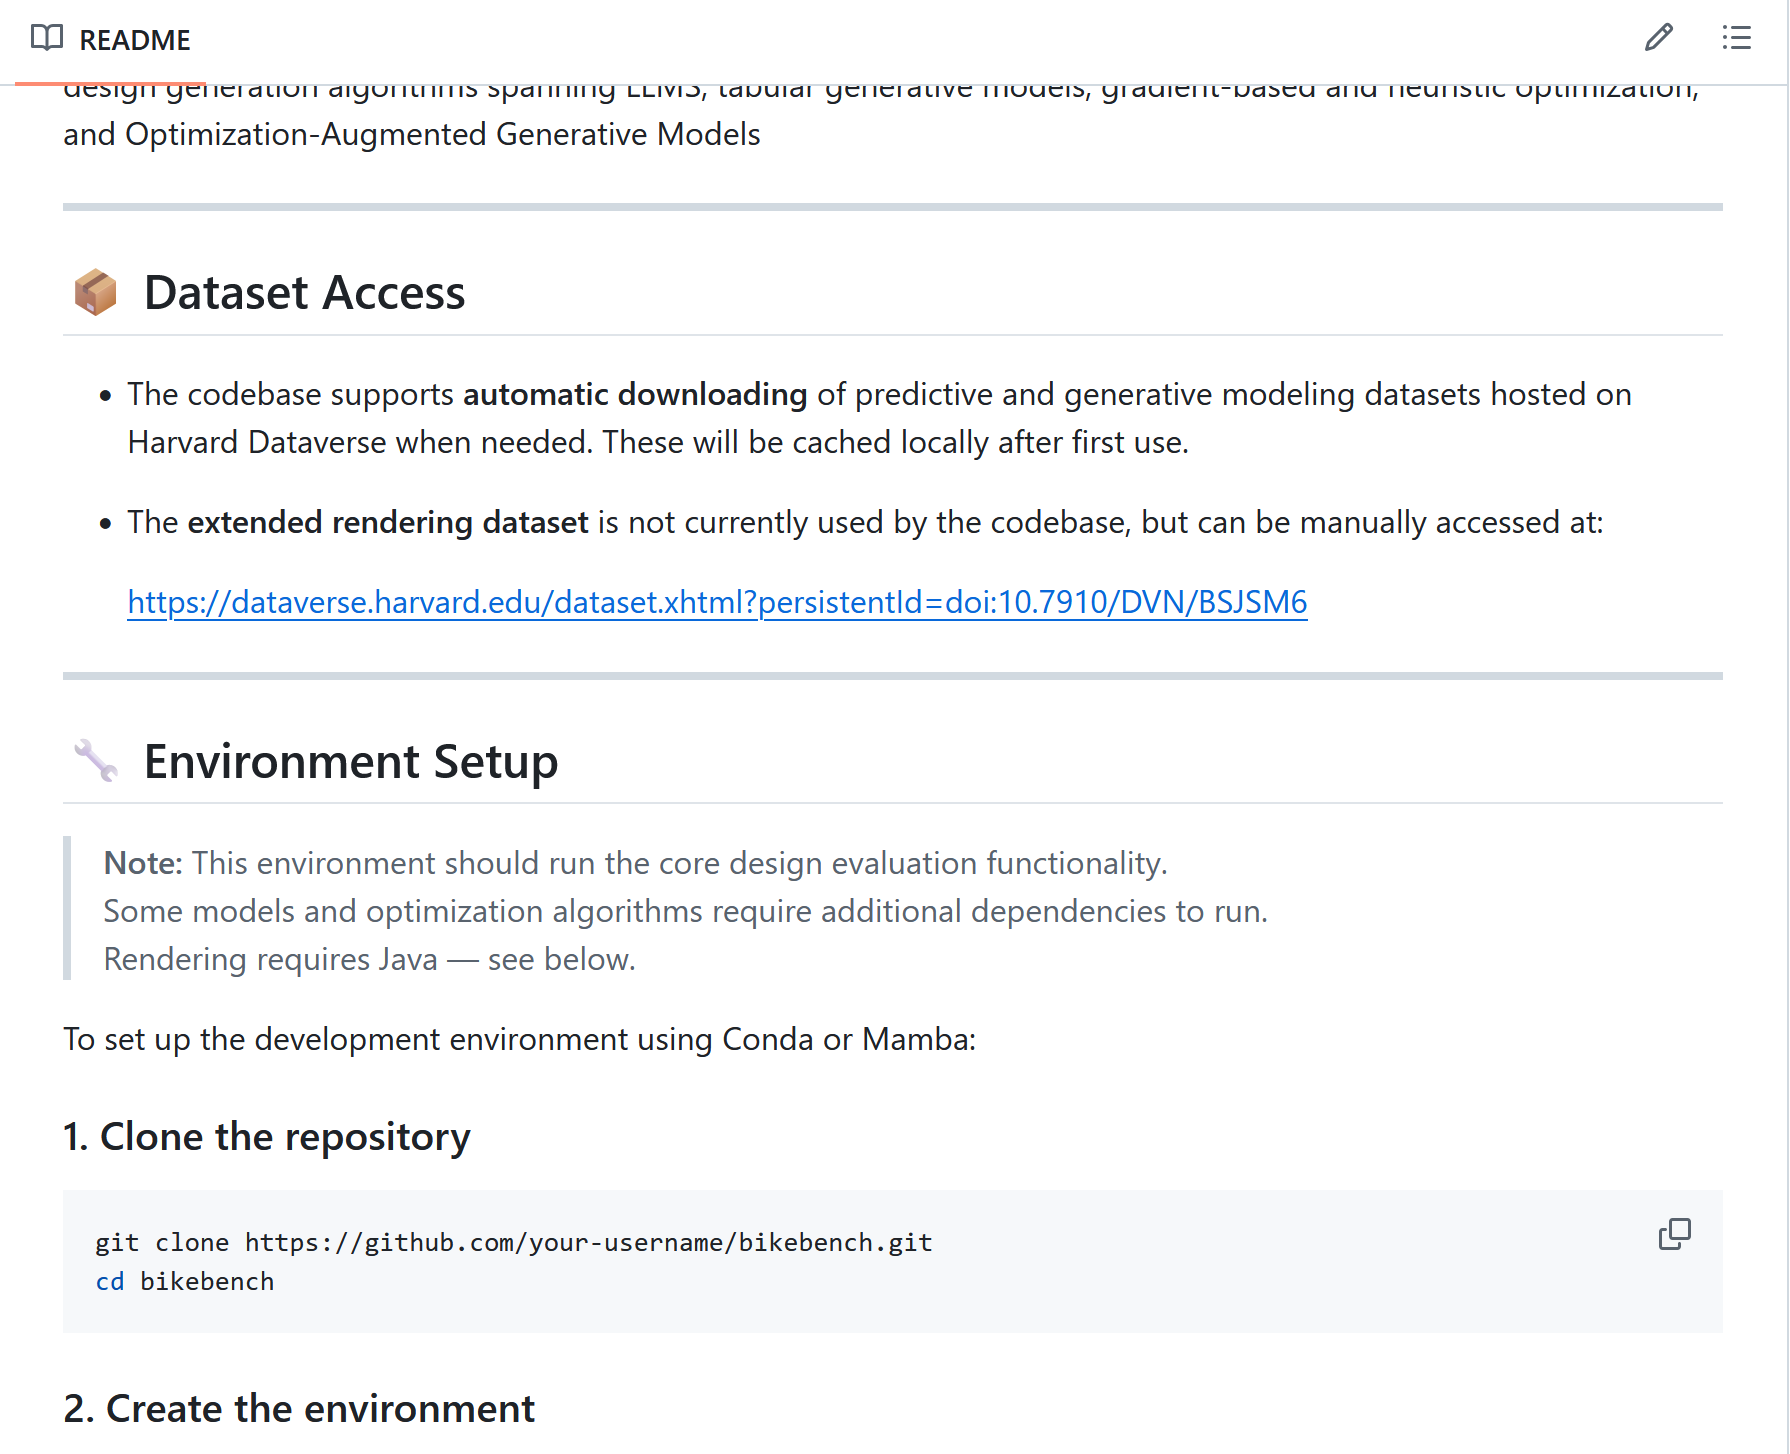1790x1454 pixels.
Task: Open the Harvard Dataverse dataset link
Action: point(717,602)
